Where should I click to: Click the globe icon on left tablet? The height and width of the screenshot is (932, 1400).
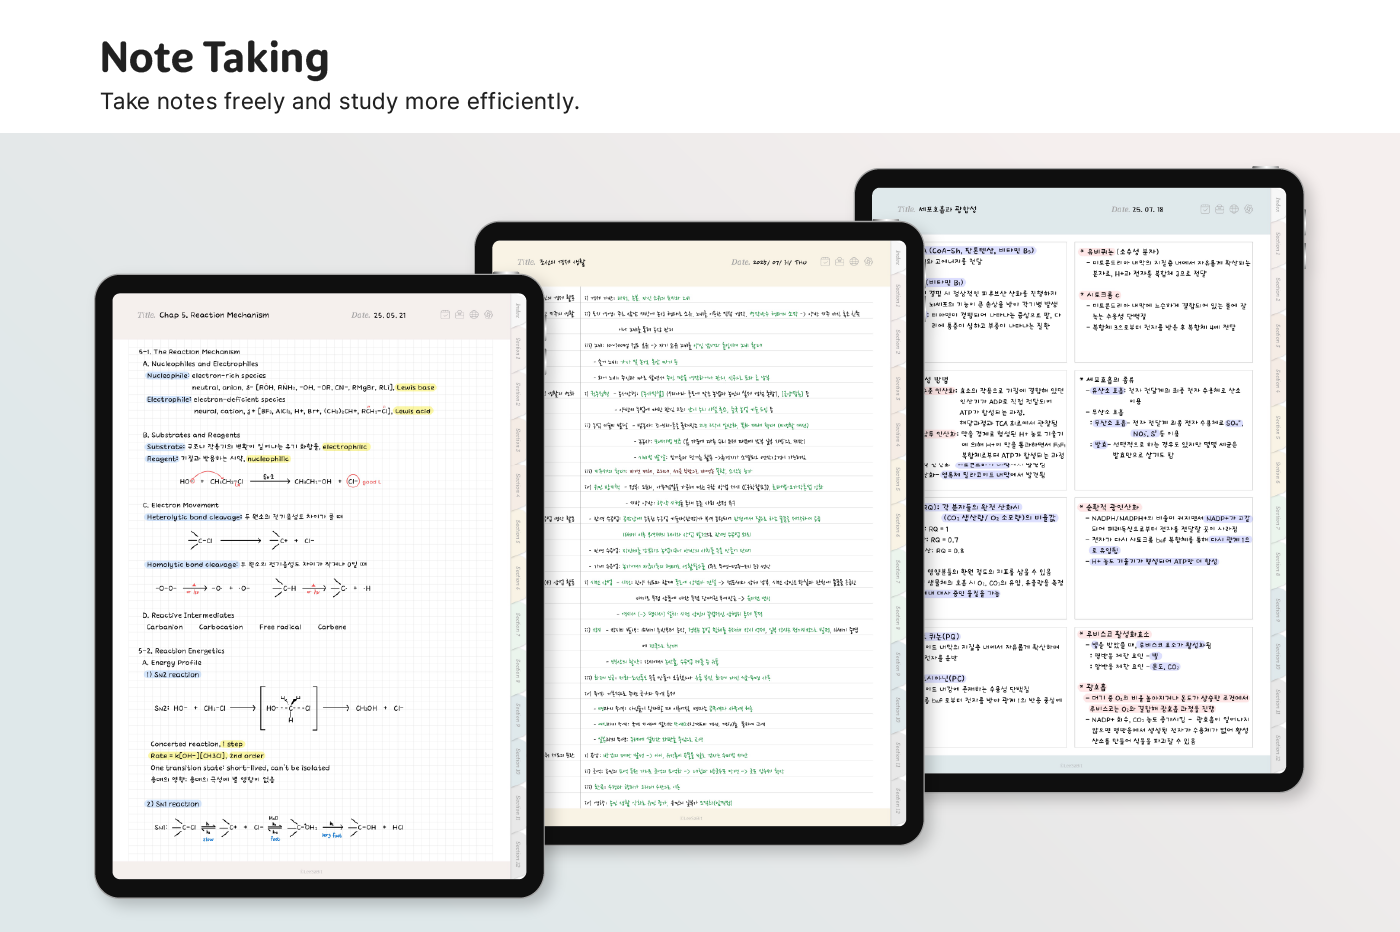point(474,314)
